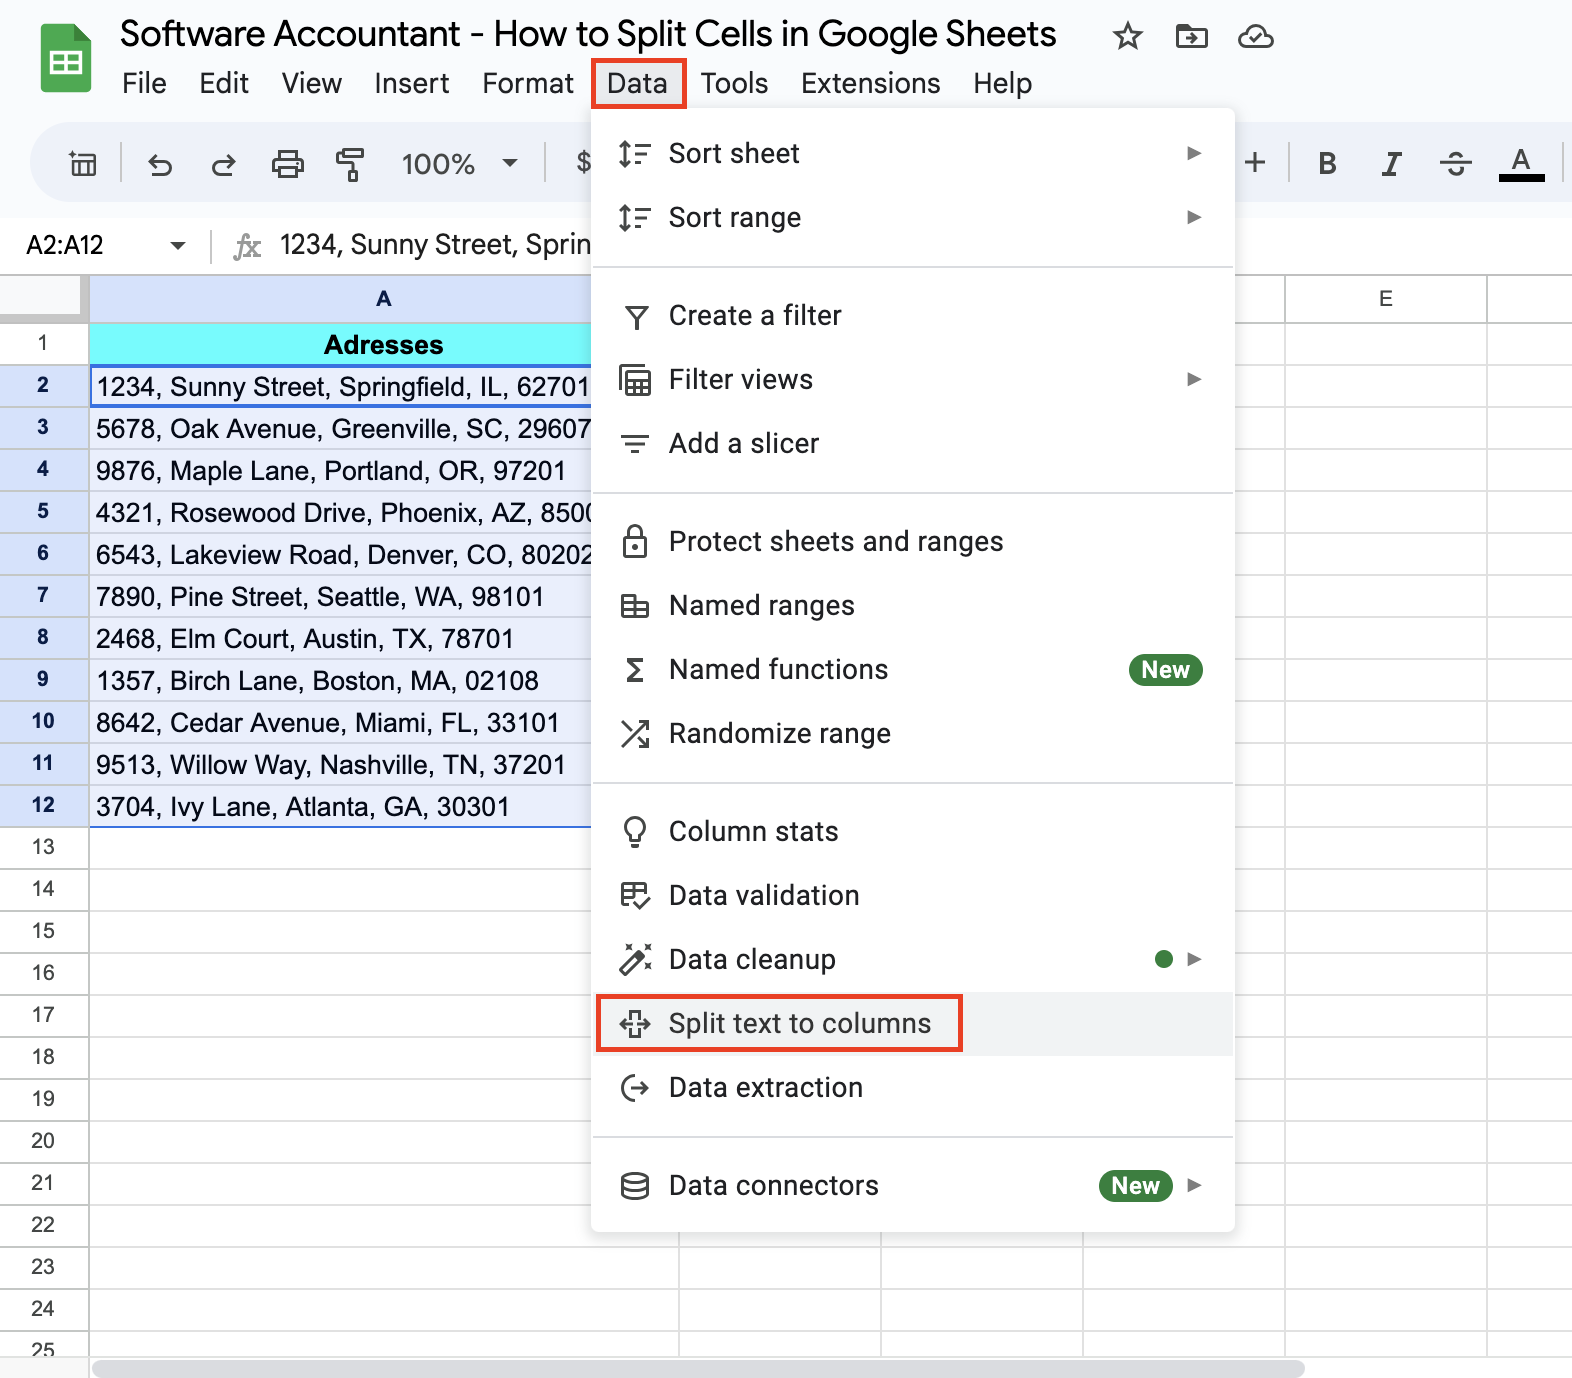The height and width of the screenshot is (1378, 1572).
Task: Open the View menu
Action: (312, 83)
